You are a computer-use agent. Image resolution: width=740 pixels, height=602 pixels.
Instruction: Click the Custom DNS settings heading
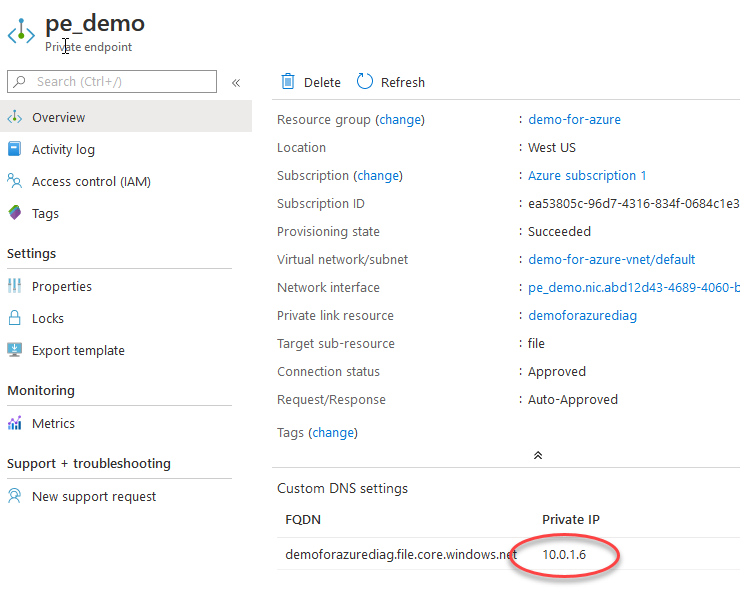342,488
